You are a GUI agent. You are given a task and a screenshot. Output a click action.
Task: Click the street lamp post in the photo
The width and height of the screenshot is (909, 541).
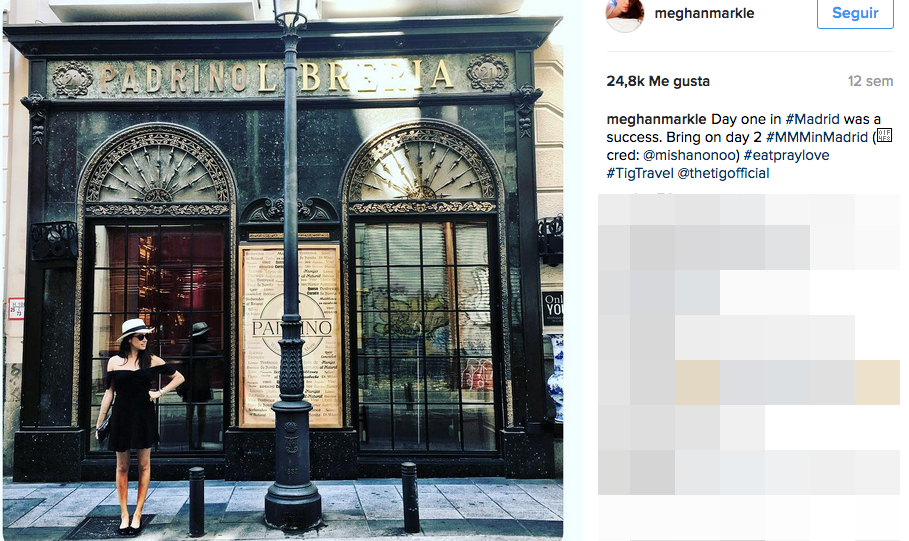tap(292, 273)
